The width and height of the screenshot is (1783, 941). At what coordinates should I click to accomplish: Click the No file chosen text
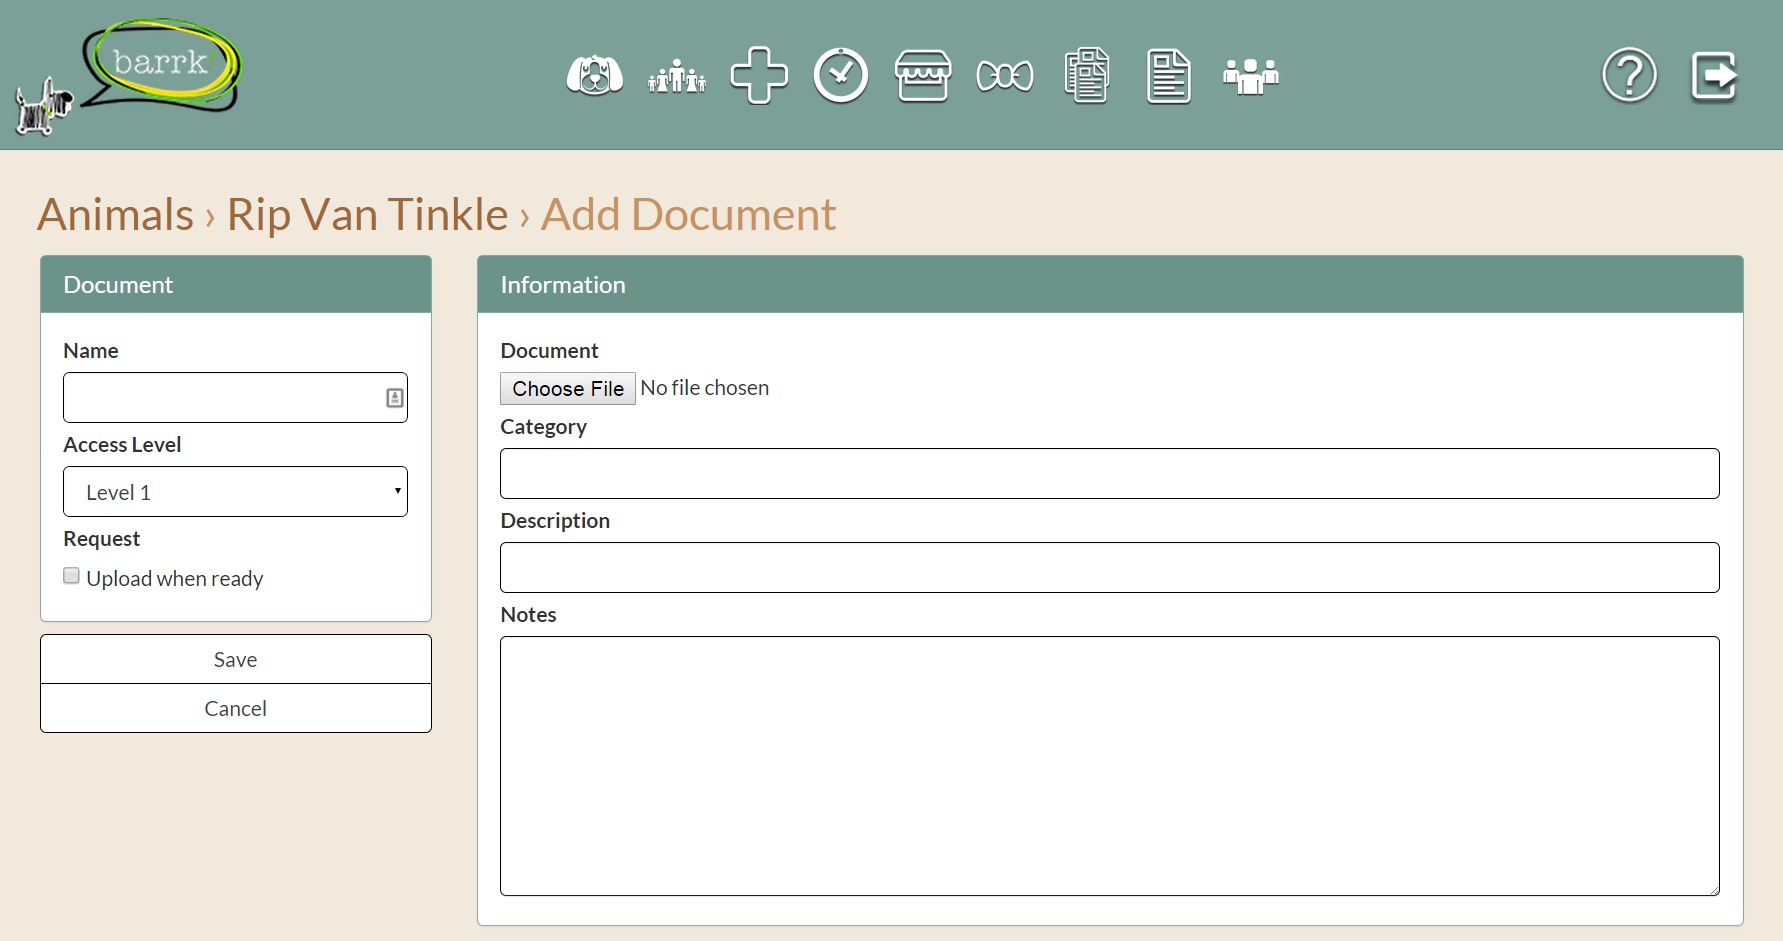pos(705,388)
